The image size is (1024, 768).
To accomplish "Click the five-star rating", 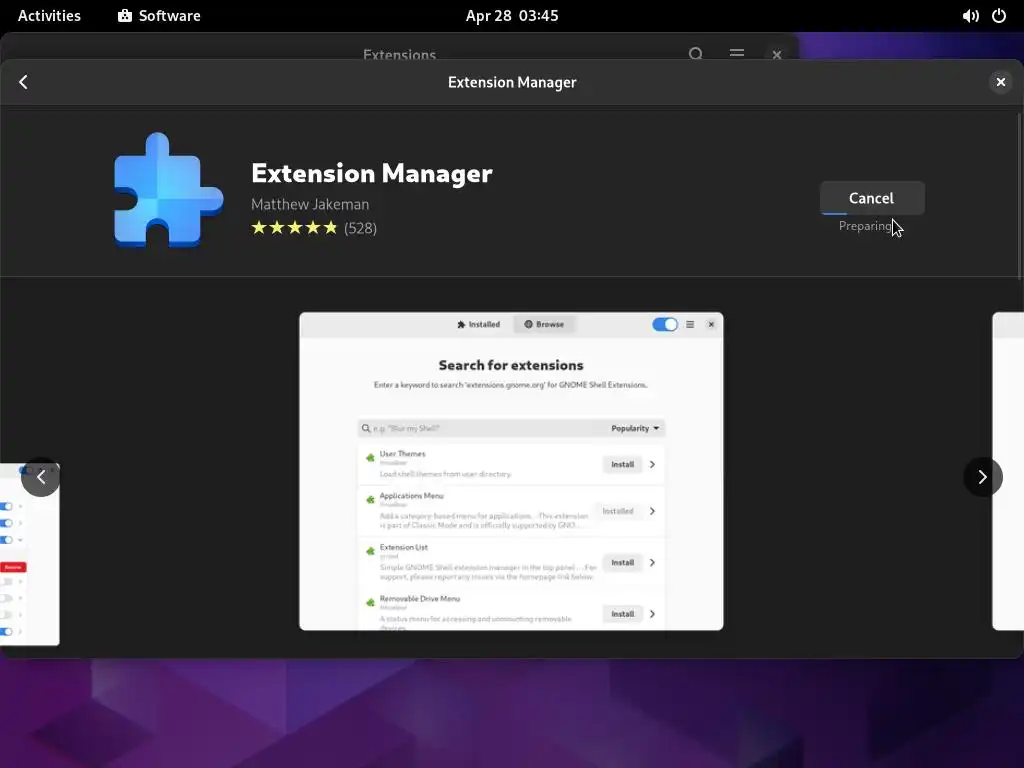I will point(295,228).
